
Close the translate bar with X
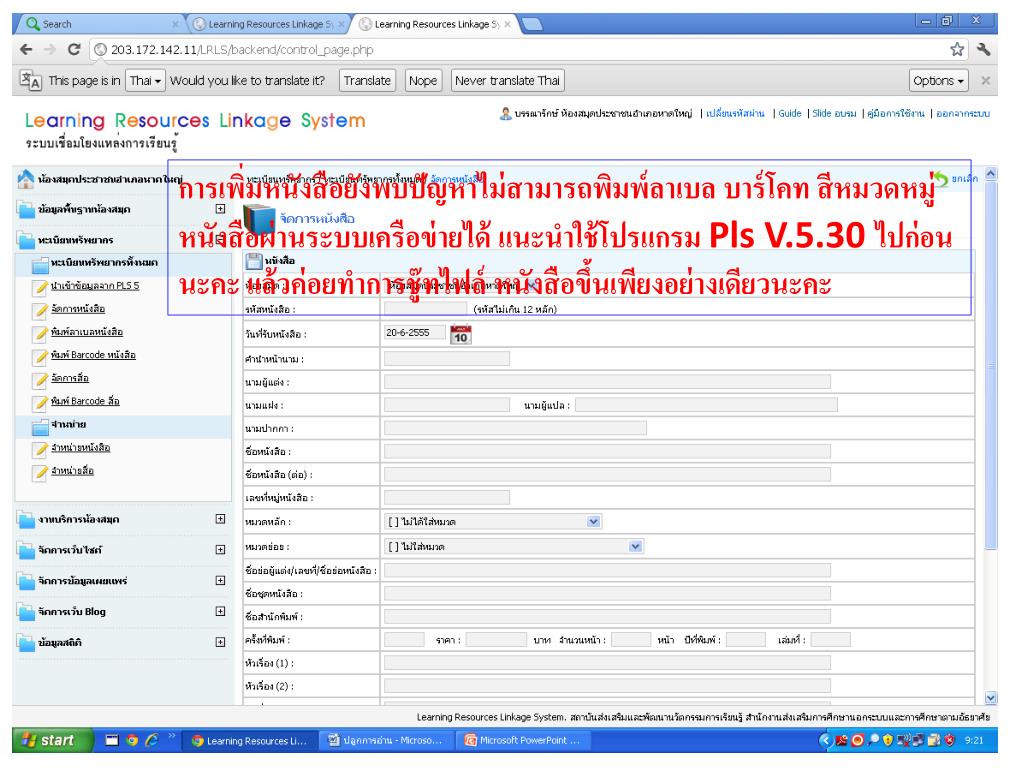point(985,80)
